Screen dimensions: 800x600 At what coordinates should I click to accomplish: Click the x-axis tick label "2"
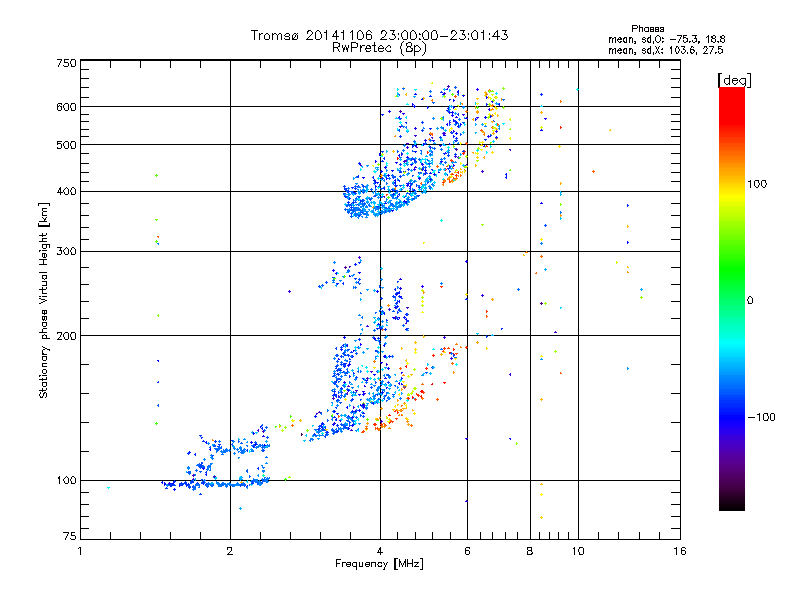click(230, 551)
